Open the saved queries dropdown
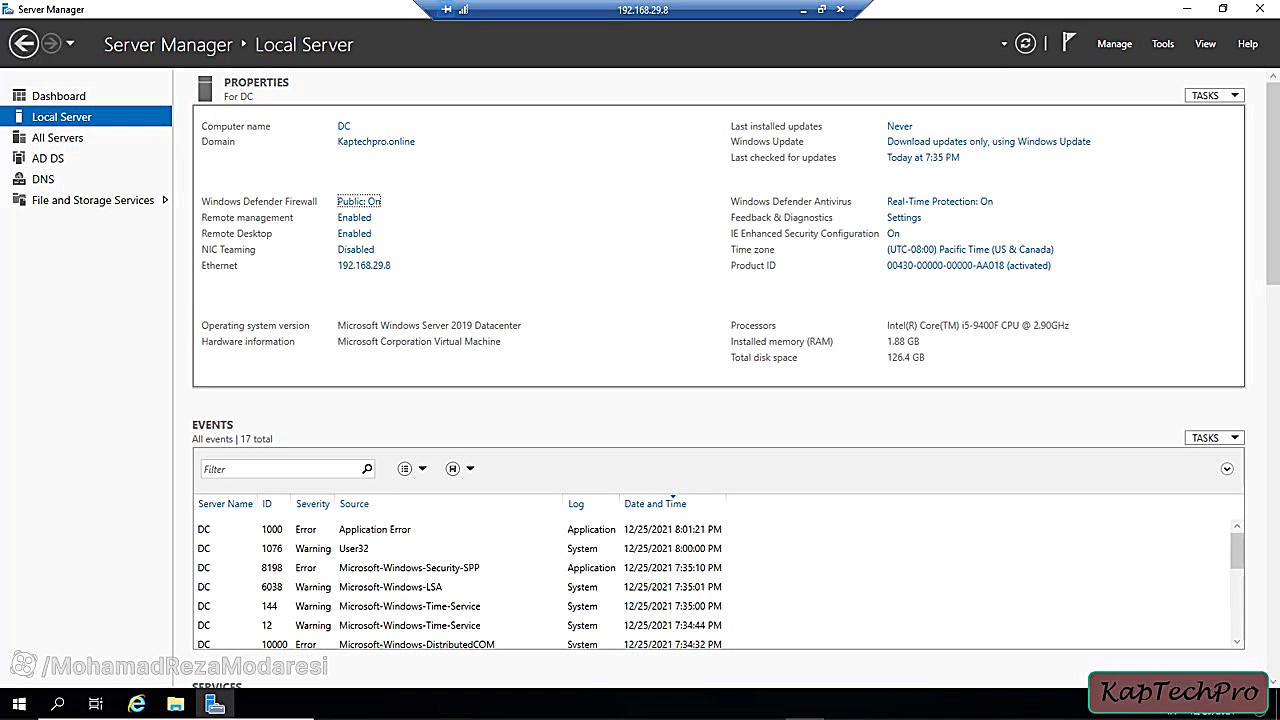1280x720 pixels. pos(460,469)
